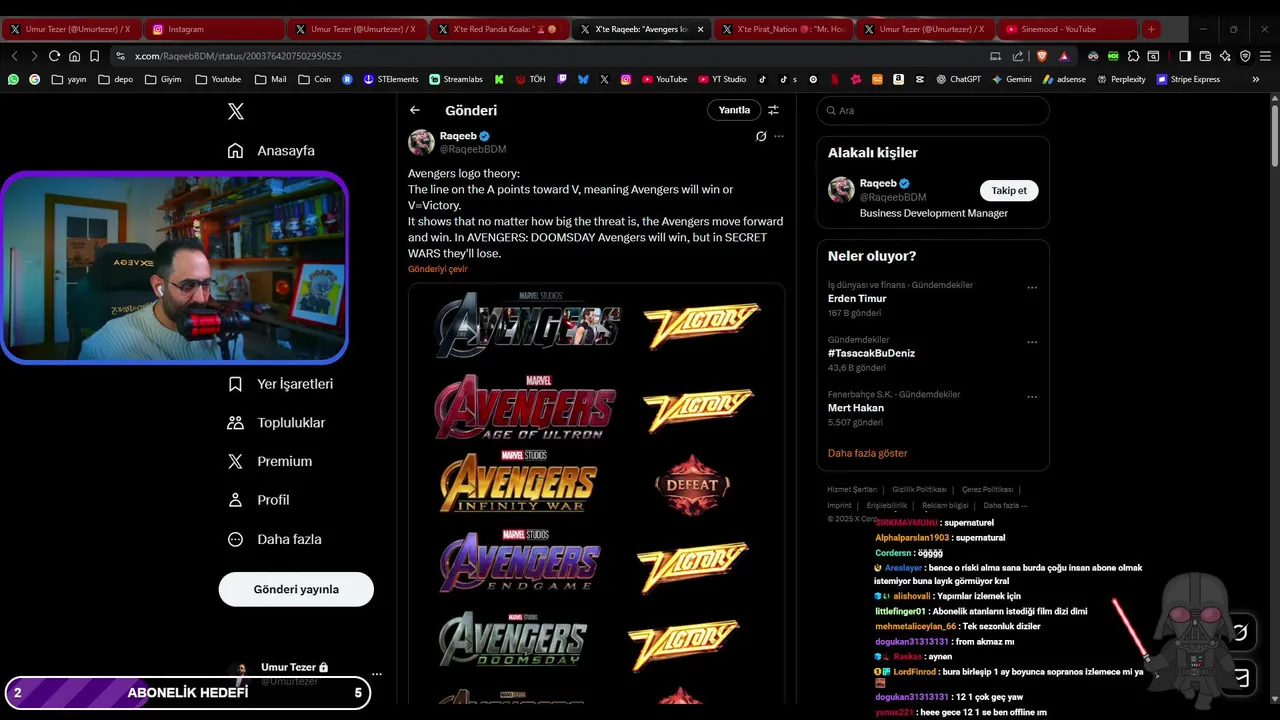Open the Brave Shields lion icon
The height and width of the screenshot is (720, 1280).
click(1040, 56)
